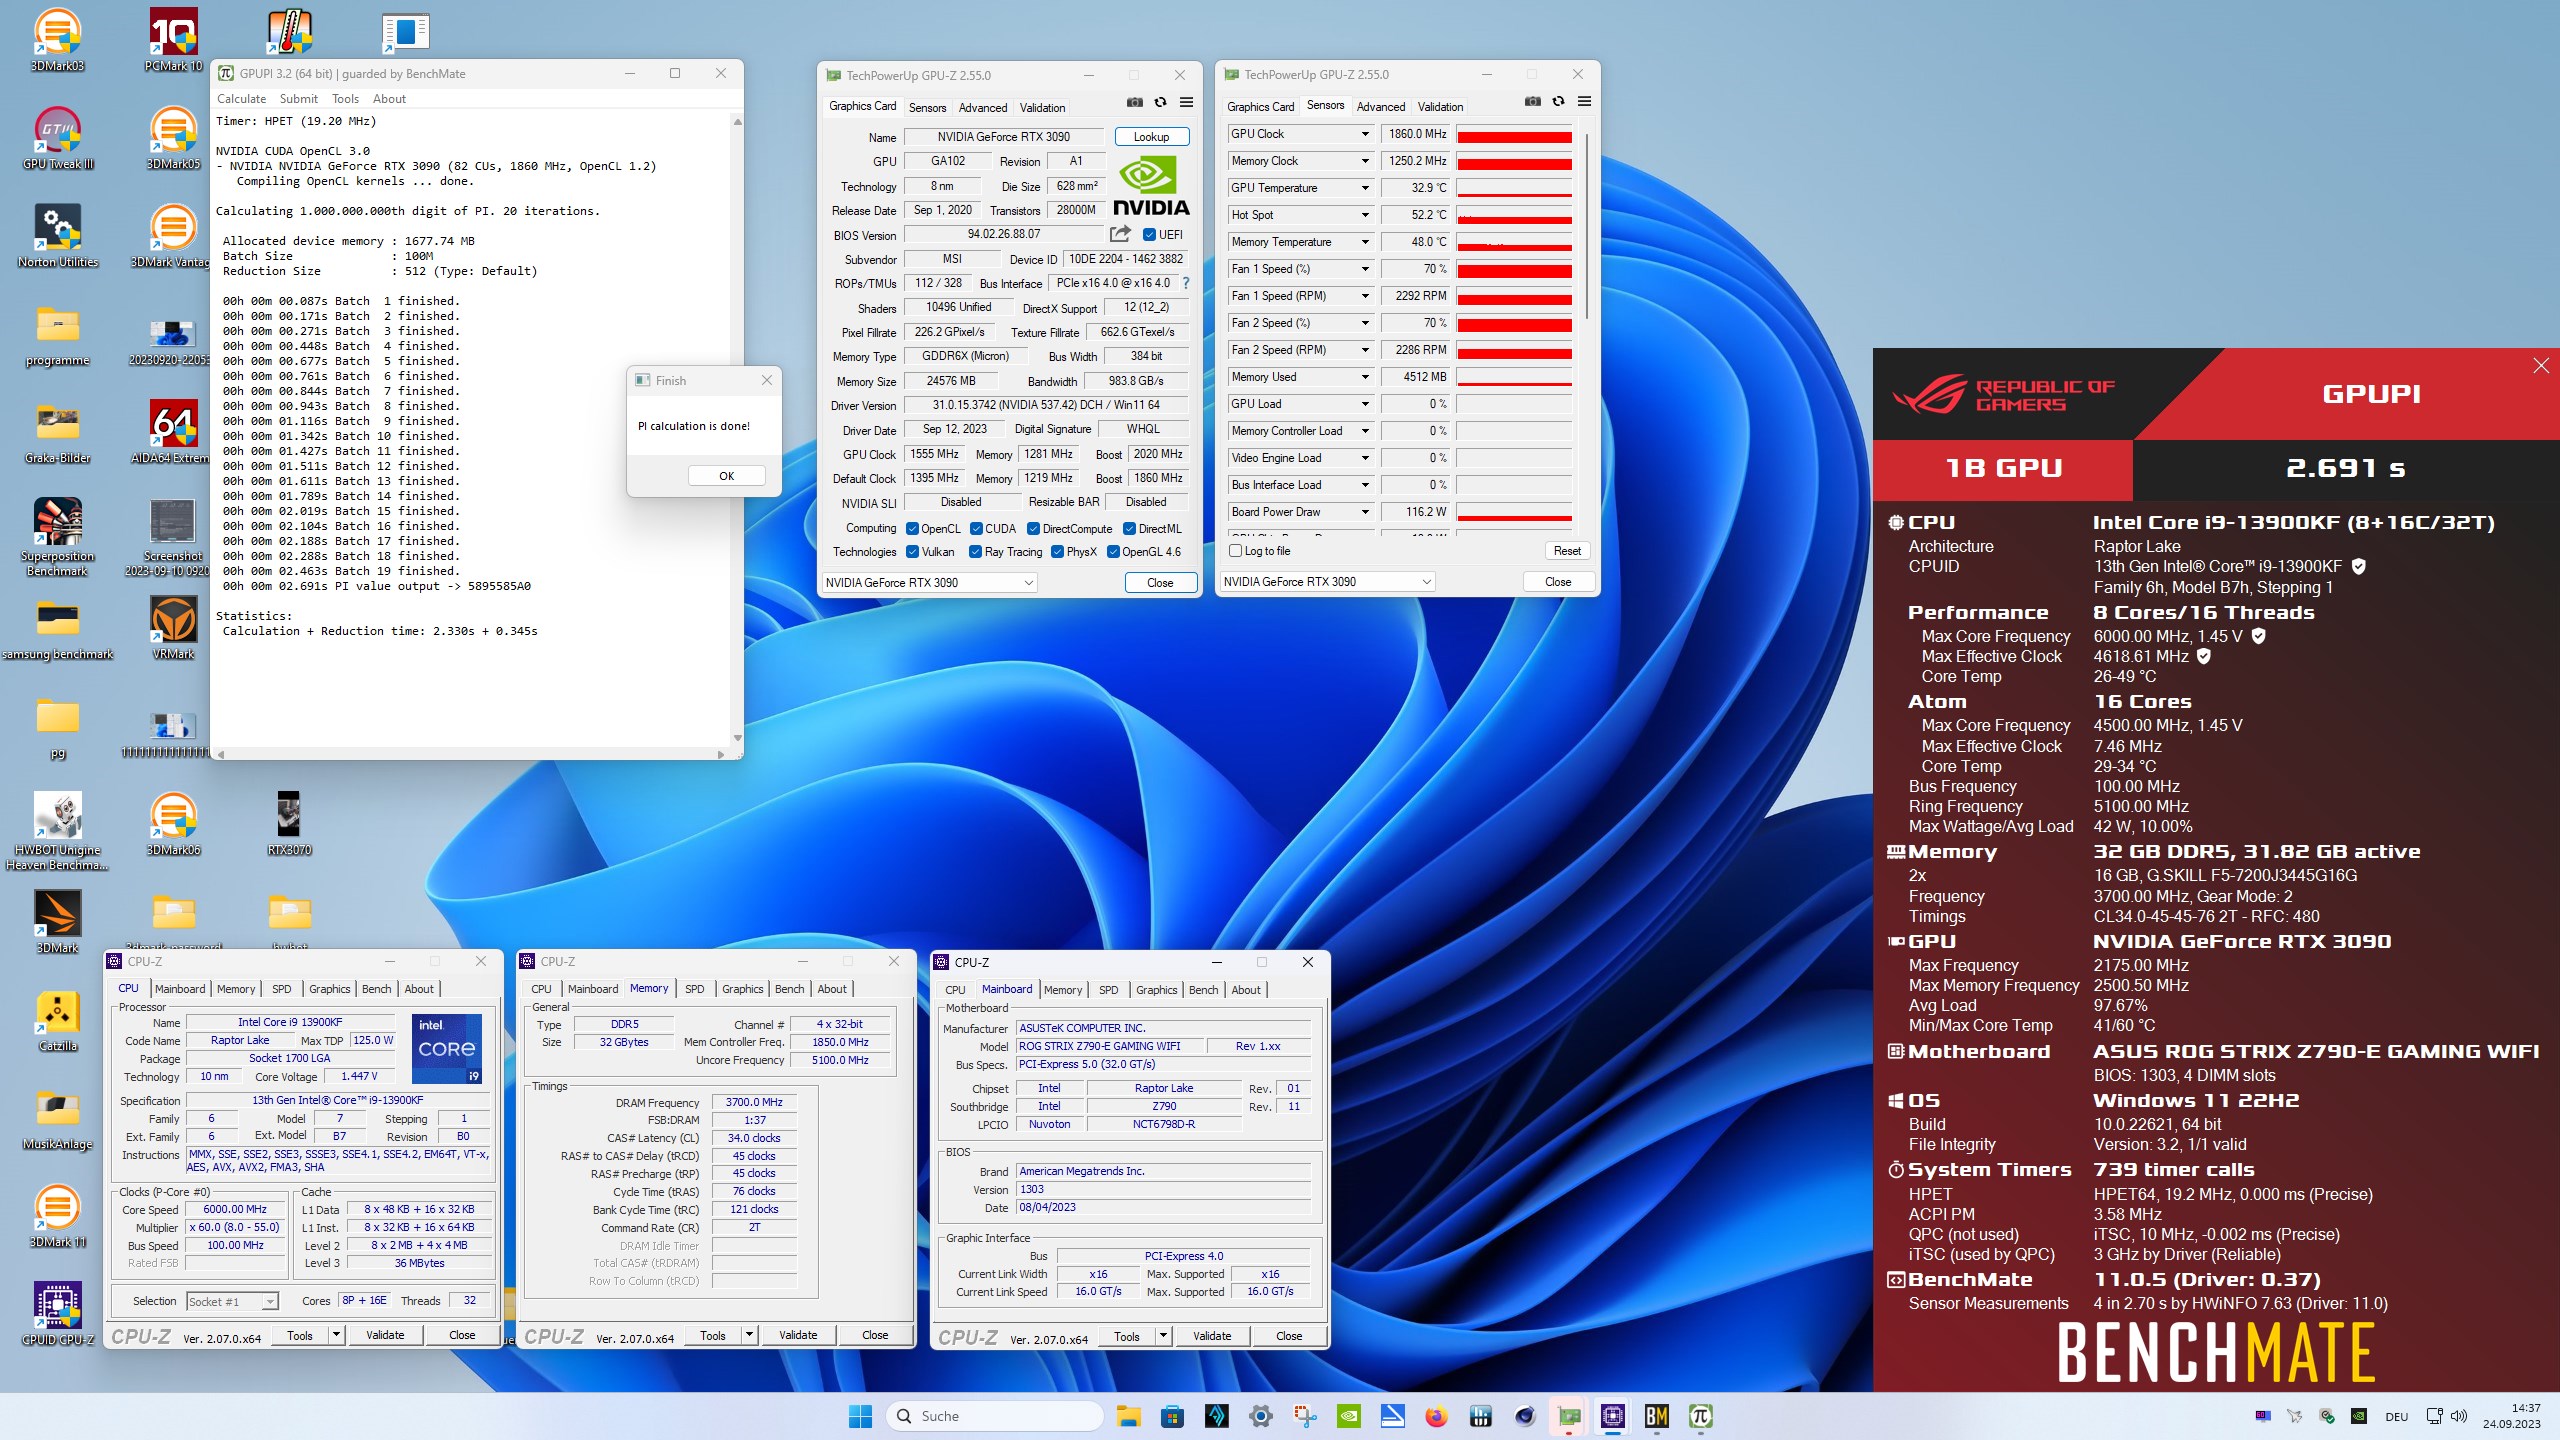Click OK in the Finish dialog
This screenshot has height=1440, width=2560.
pos(727,476)
